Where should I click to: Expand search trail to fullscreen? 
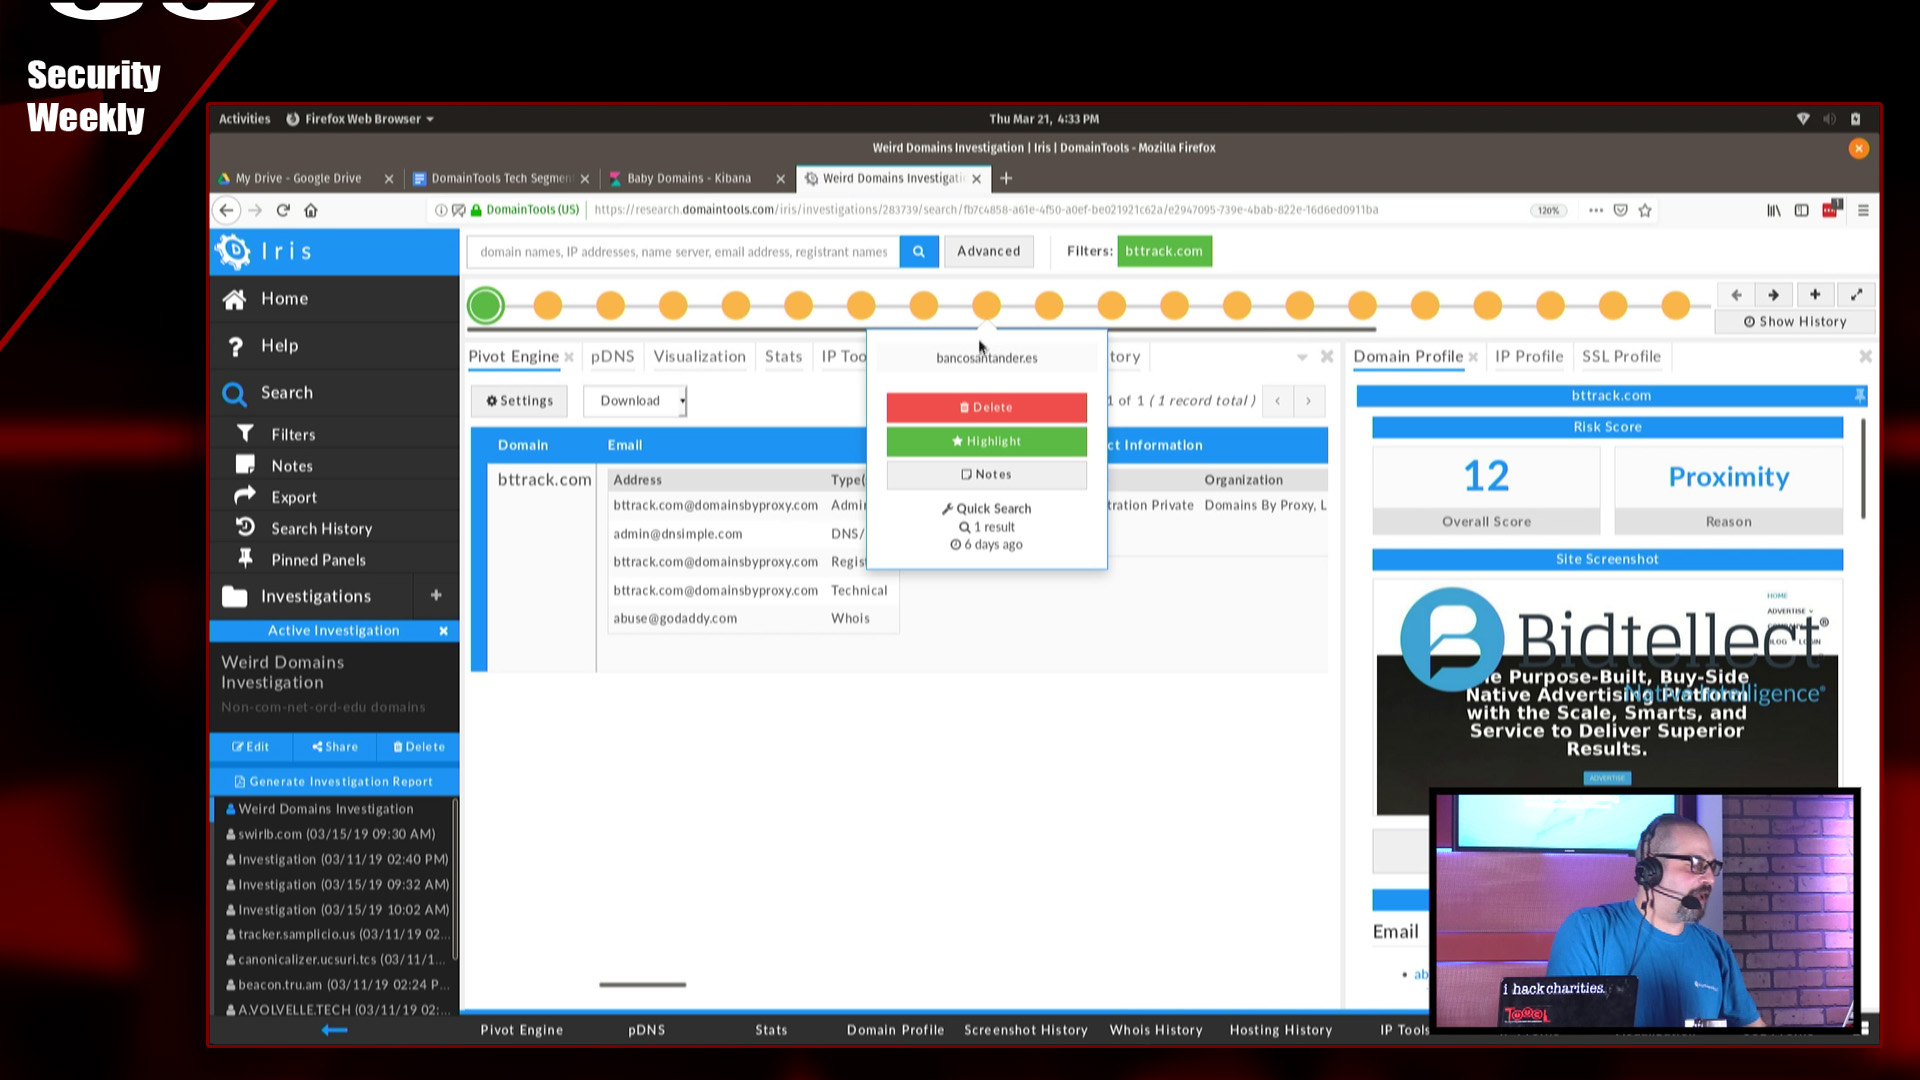[1856, 295]
